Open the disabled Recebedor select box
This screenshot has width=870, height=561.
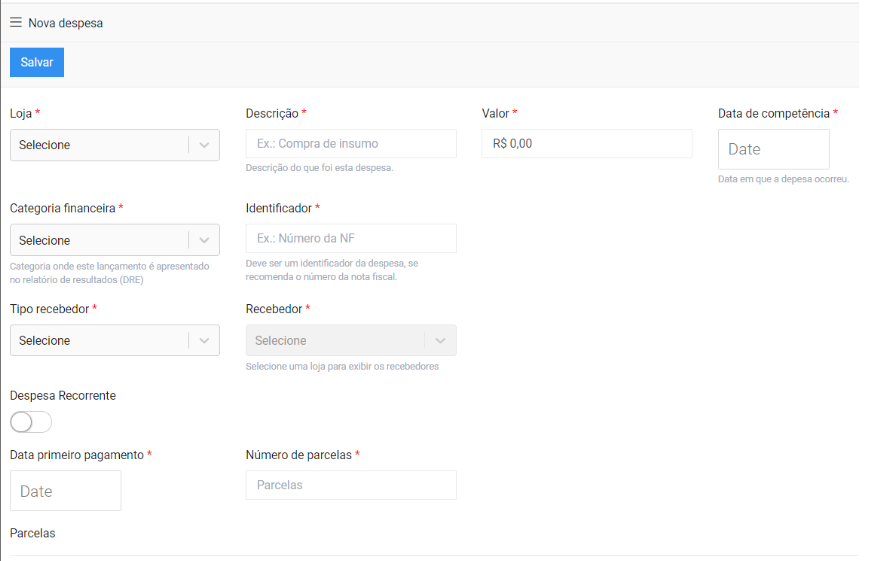(x=351, y=340)
